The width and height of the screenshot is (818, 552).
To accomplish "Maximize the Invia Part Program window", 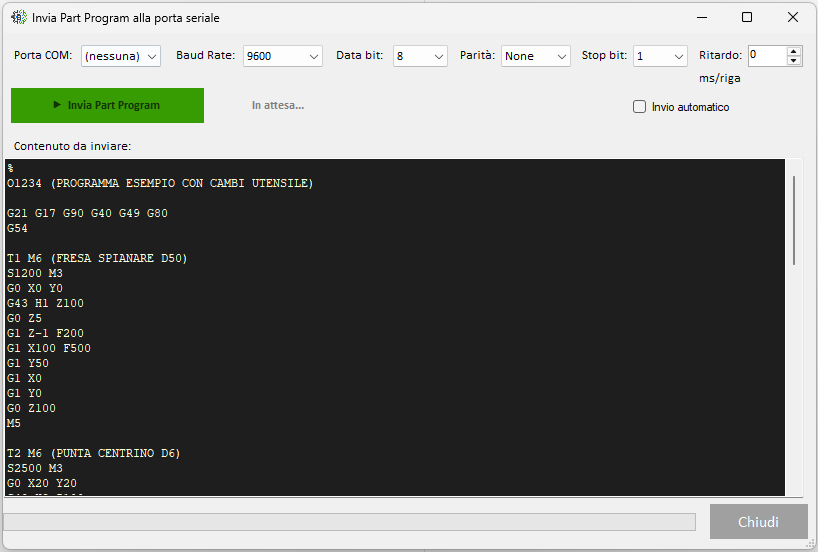I will pos(747,17).
